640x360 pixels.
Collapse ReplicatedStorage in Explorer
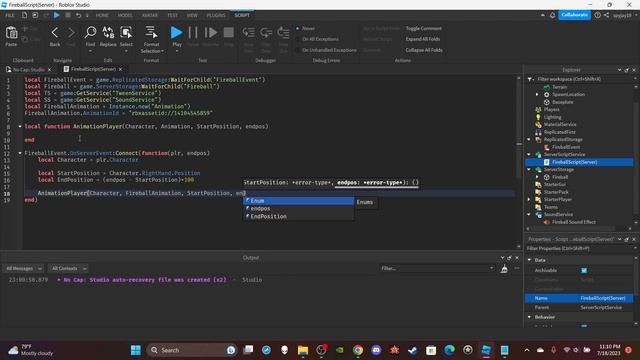529,140
